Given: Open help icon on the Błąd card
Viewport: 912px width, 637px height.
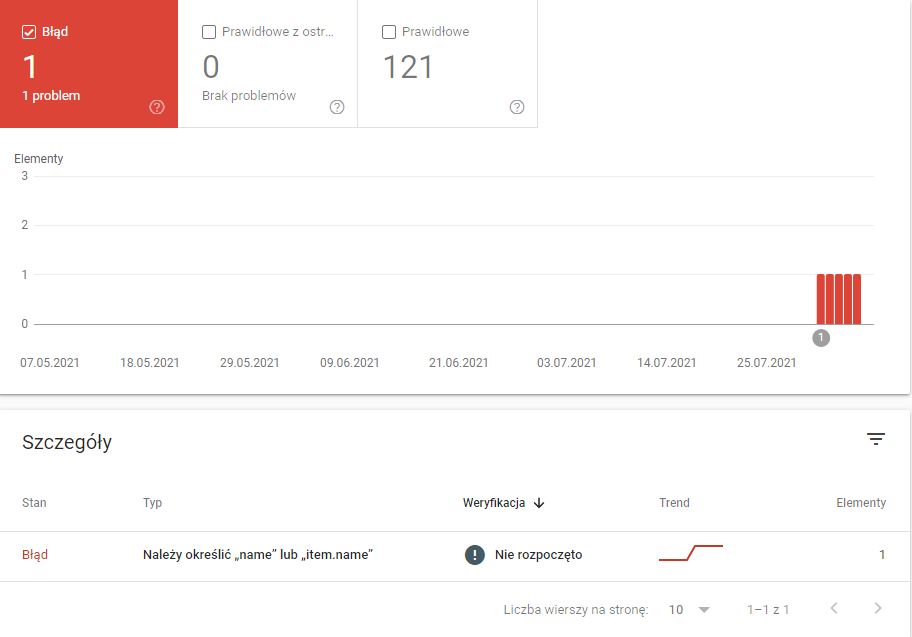Looking at the screenshot, I should [157, 107].
